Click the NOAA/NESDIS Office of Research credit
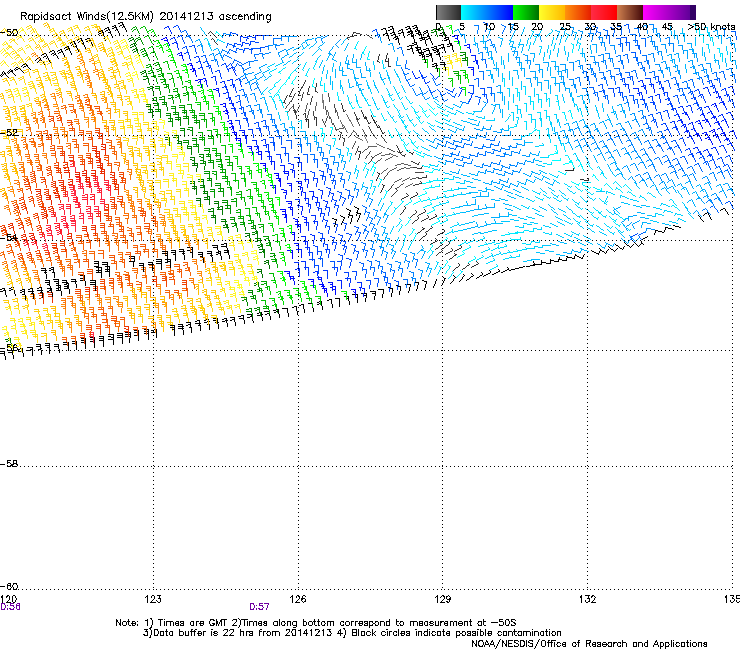 589,644
